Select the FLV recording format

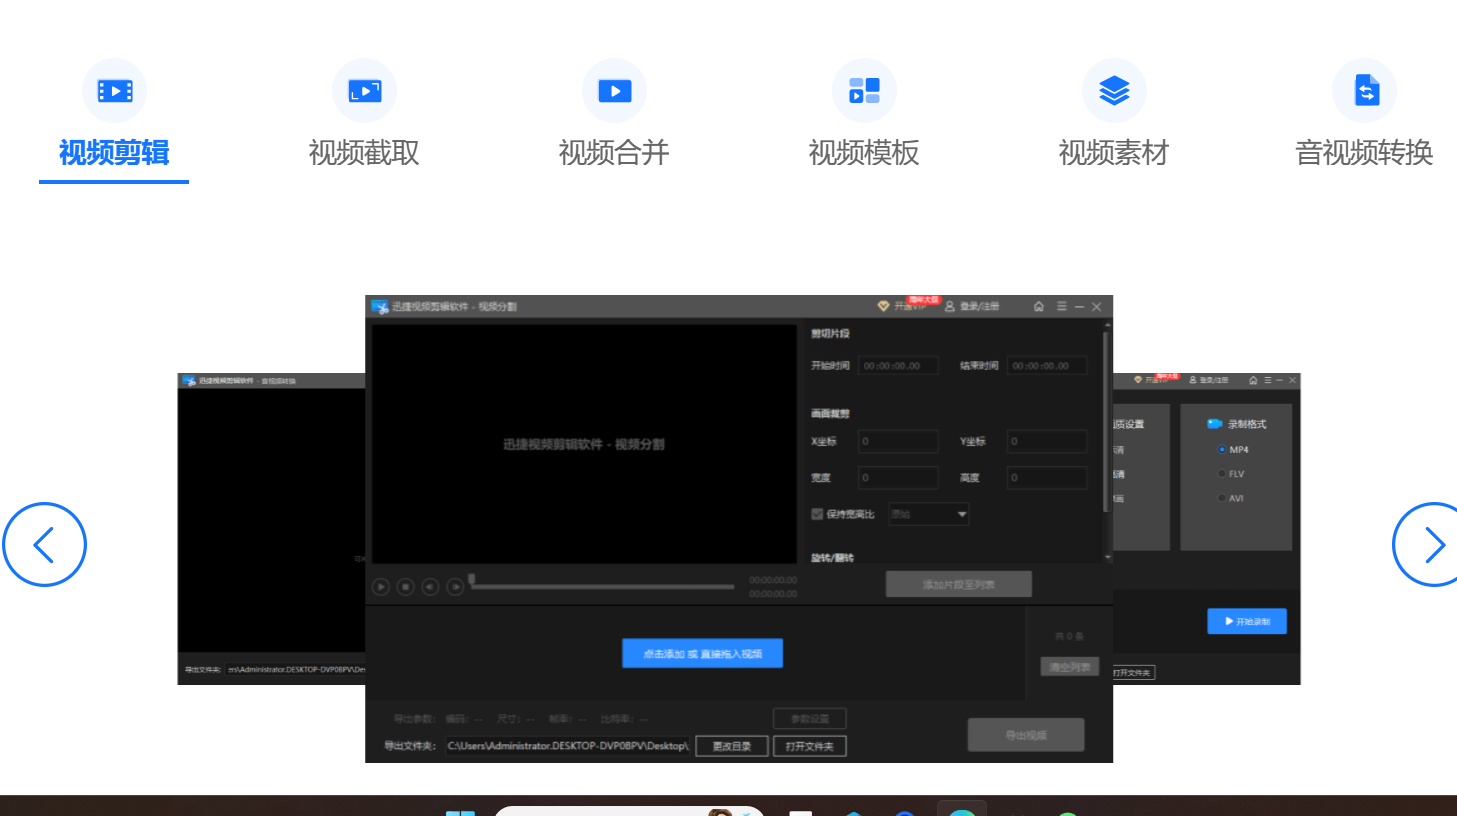pos(1222,473)
